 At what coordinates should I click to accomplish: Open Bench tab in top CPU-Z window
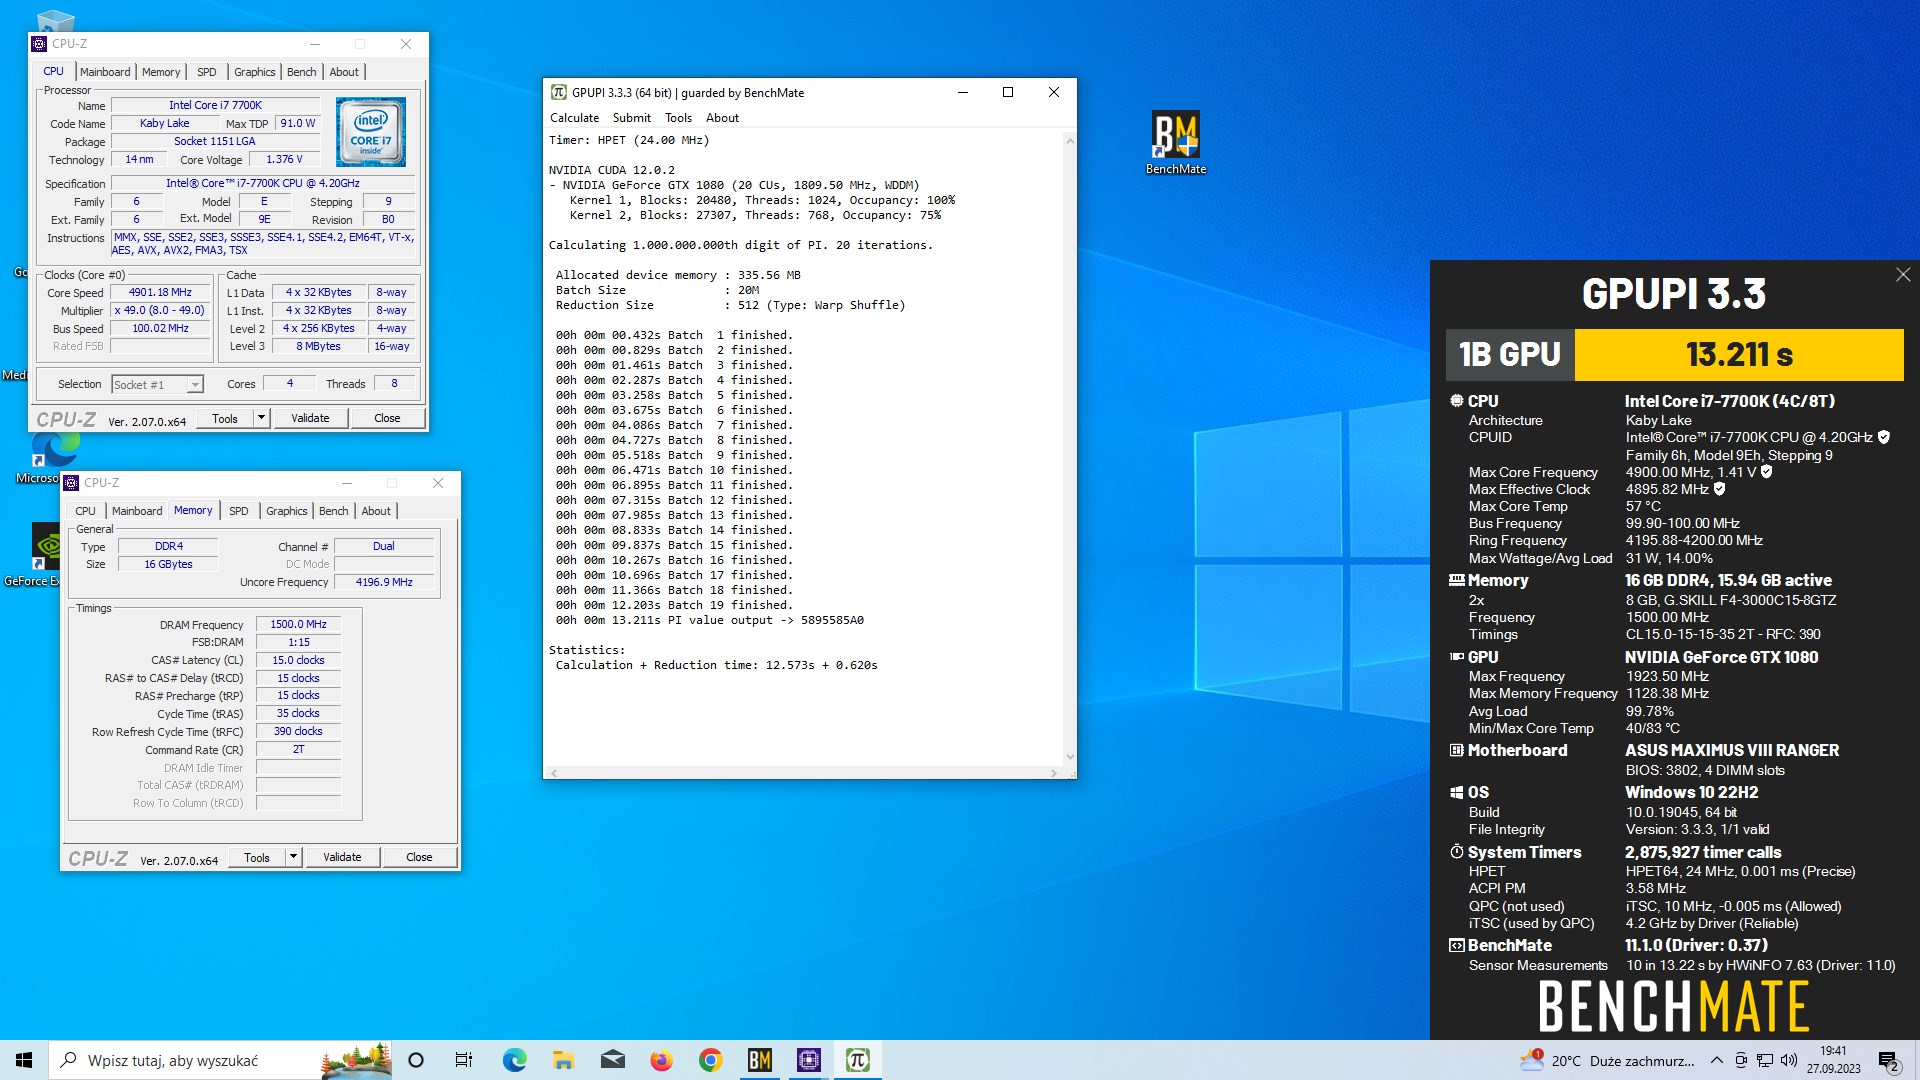(301, 72)
